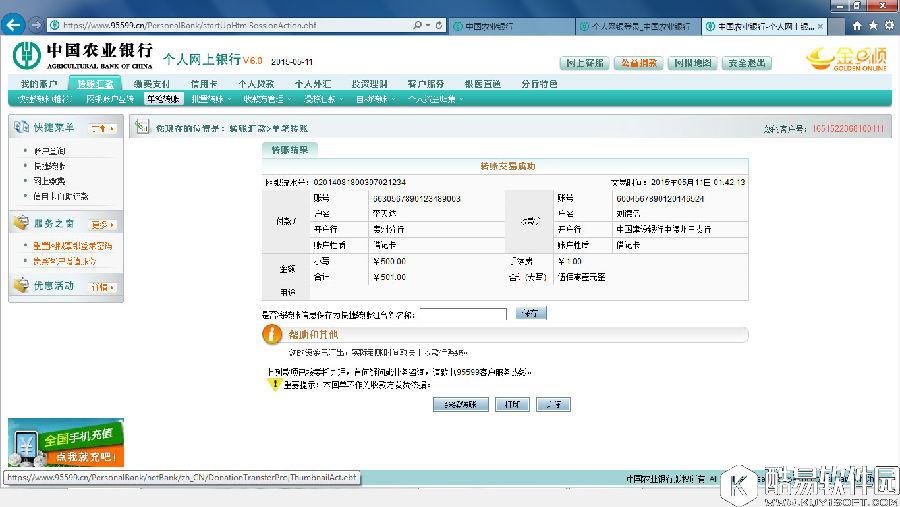Open the second orange link under 服务之窗
The image size is (900, 507).
(64, 261)
